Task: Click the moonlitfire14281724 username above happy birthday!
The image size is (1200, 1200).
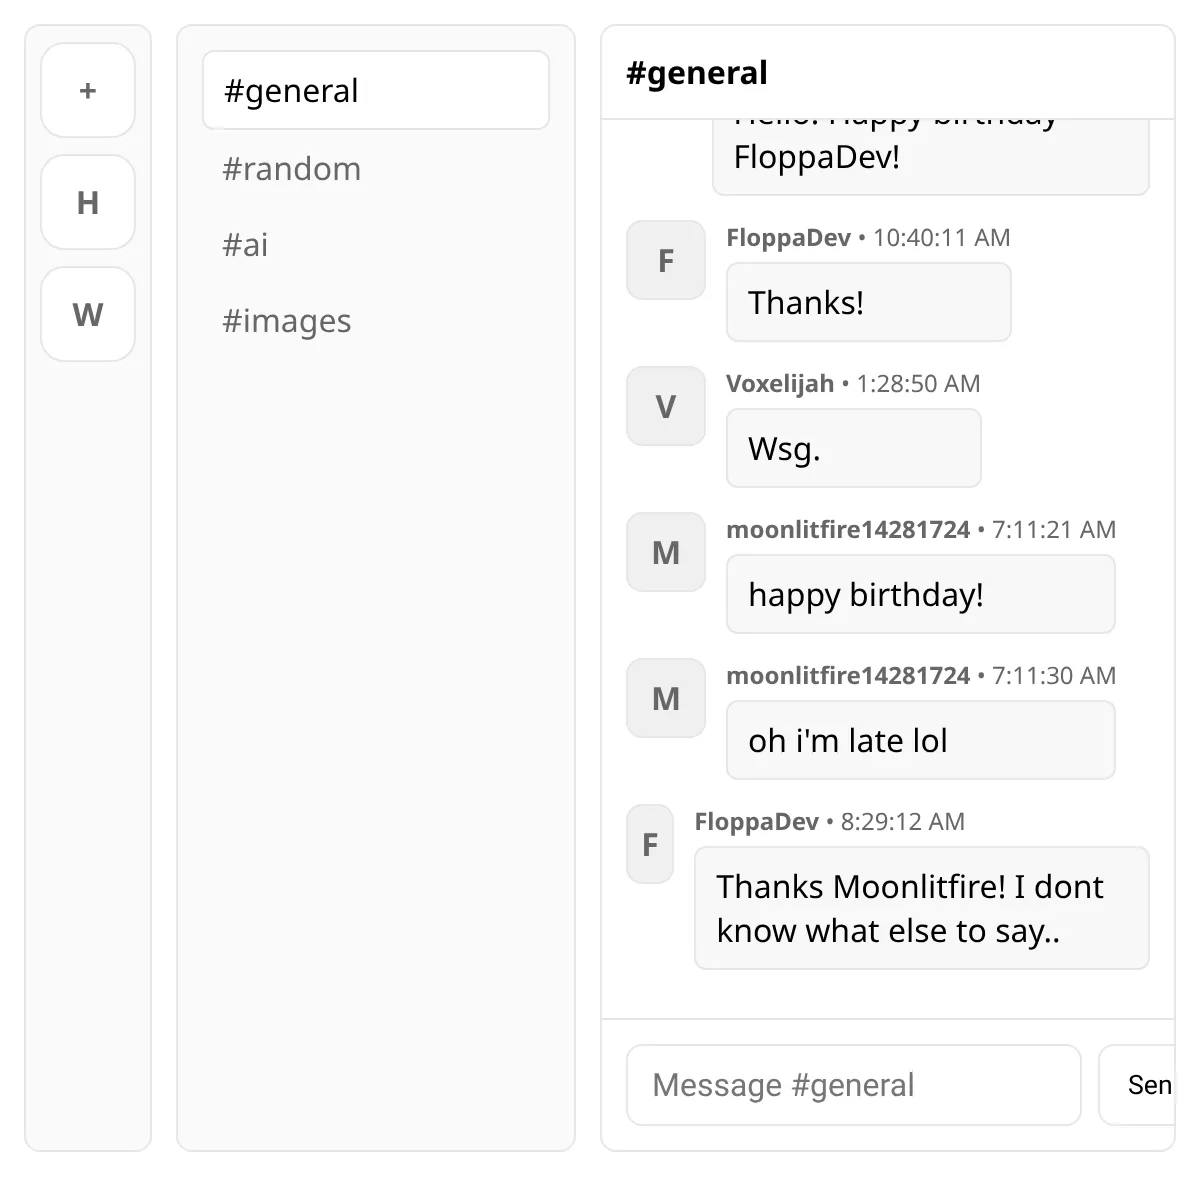Action: point(848,530)
